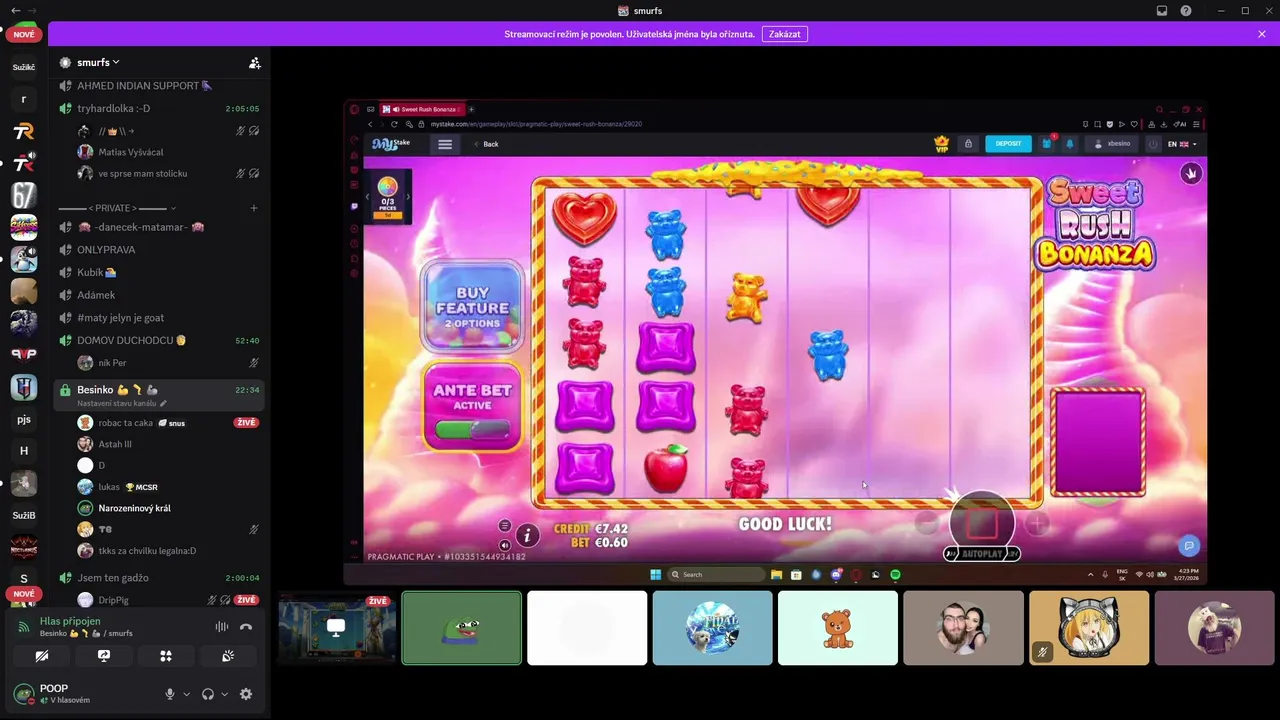Open slot info 'i' button
The image size is (1280, 720).
[527, 536]
